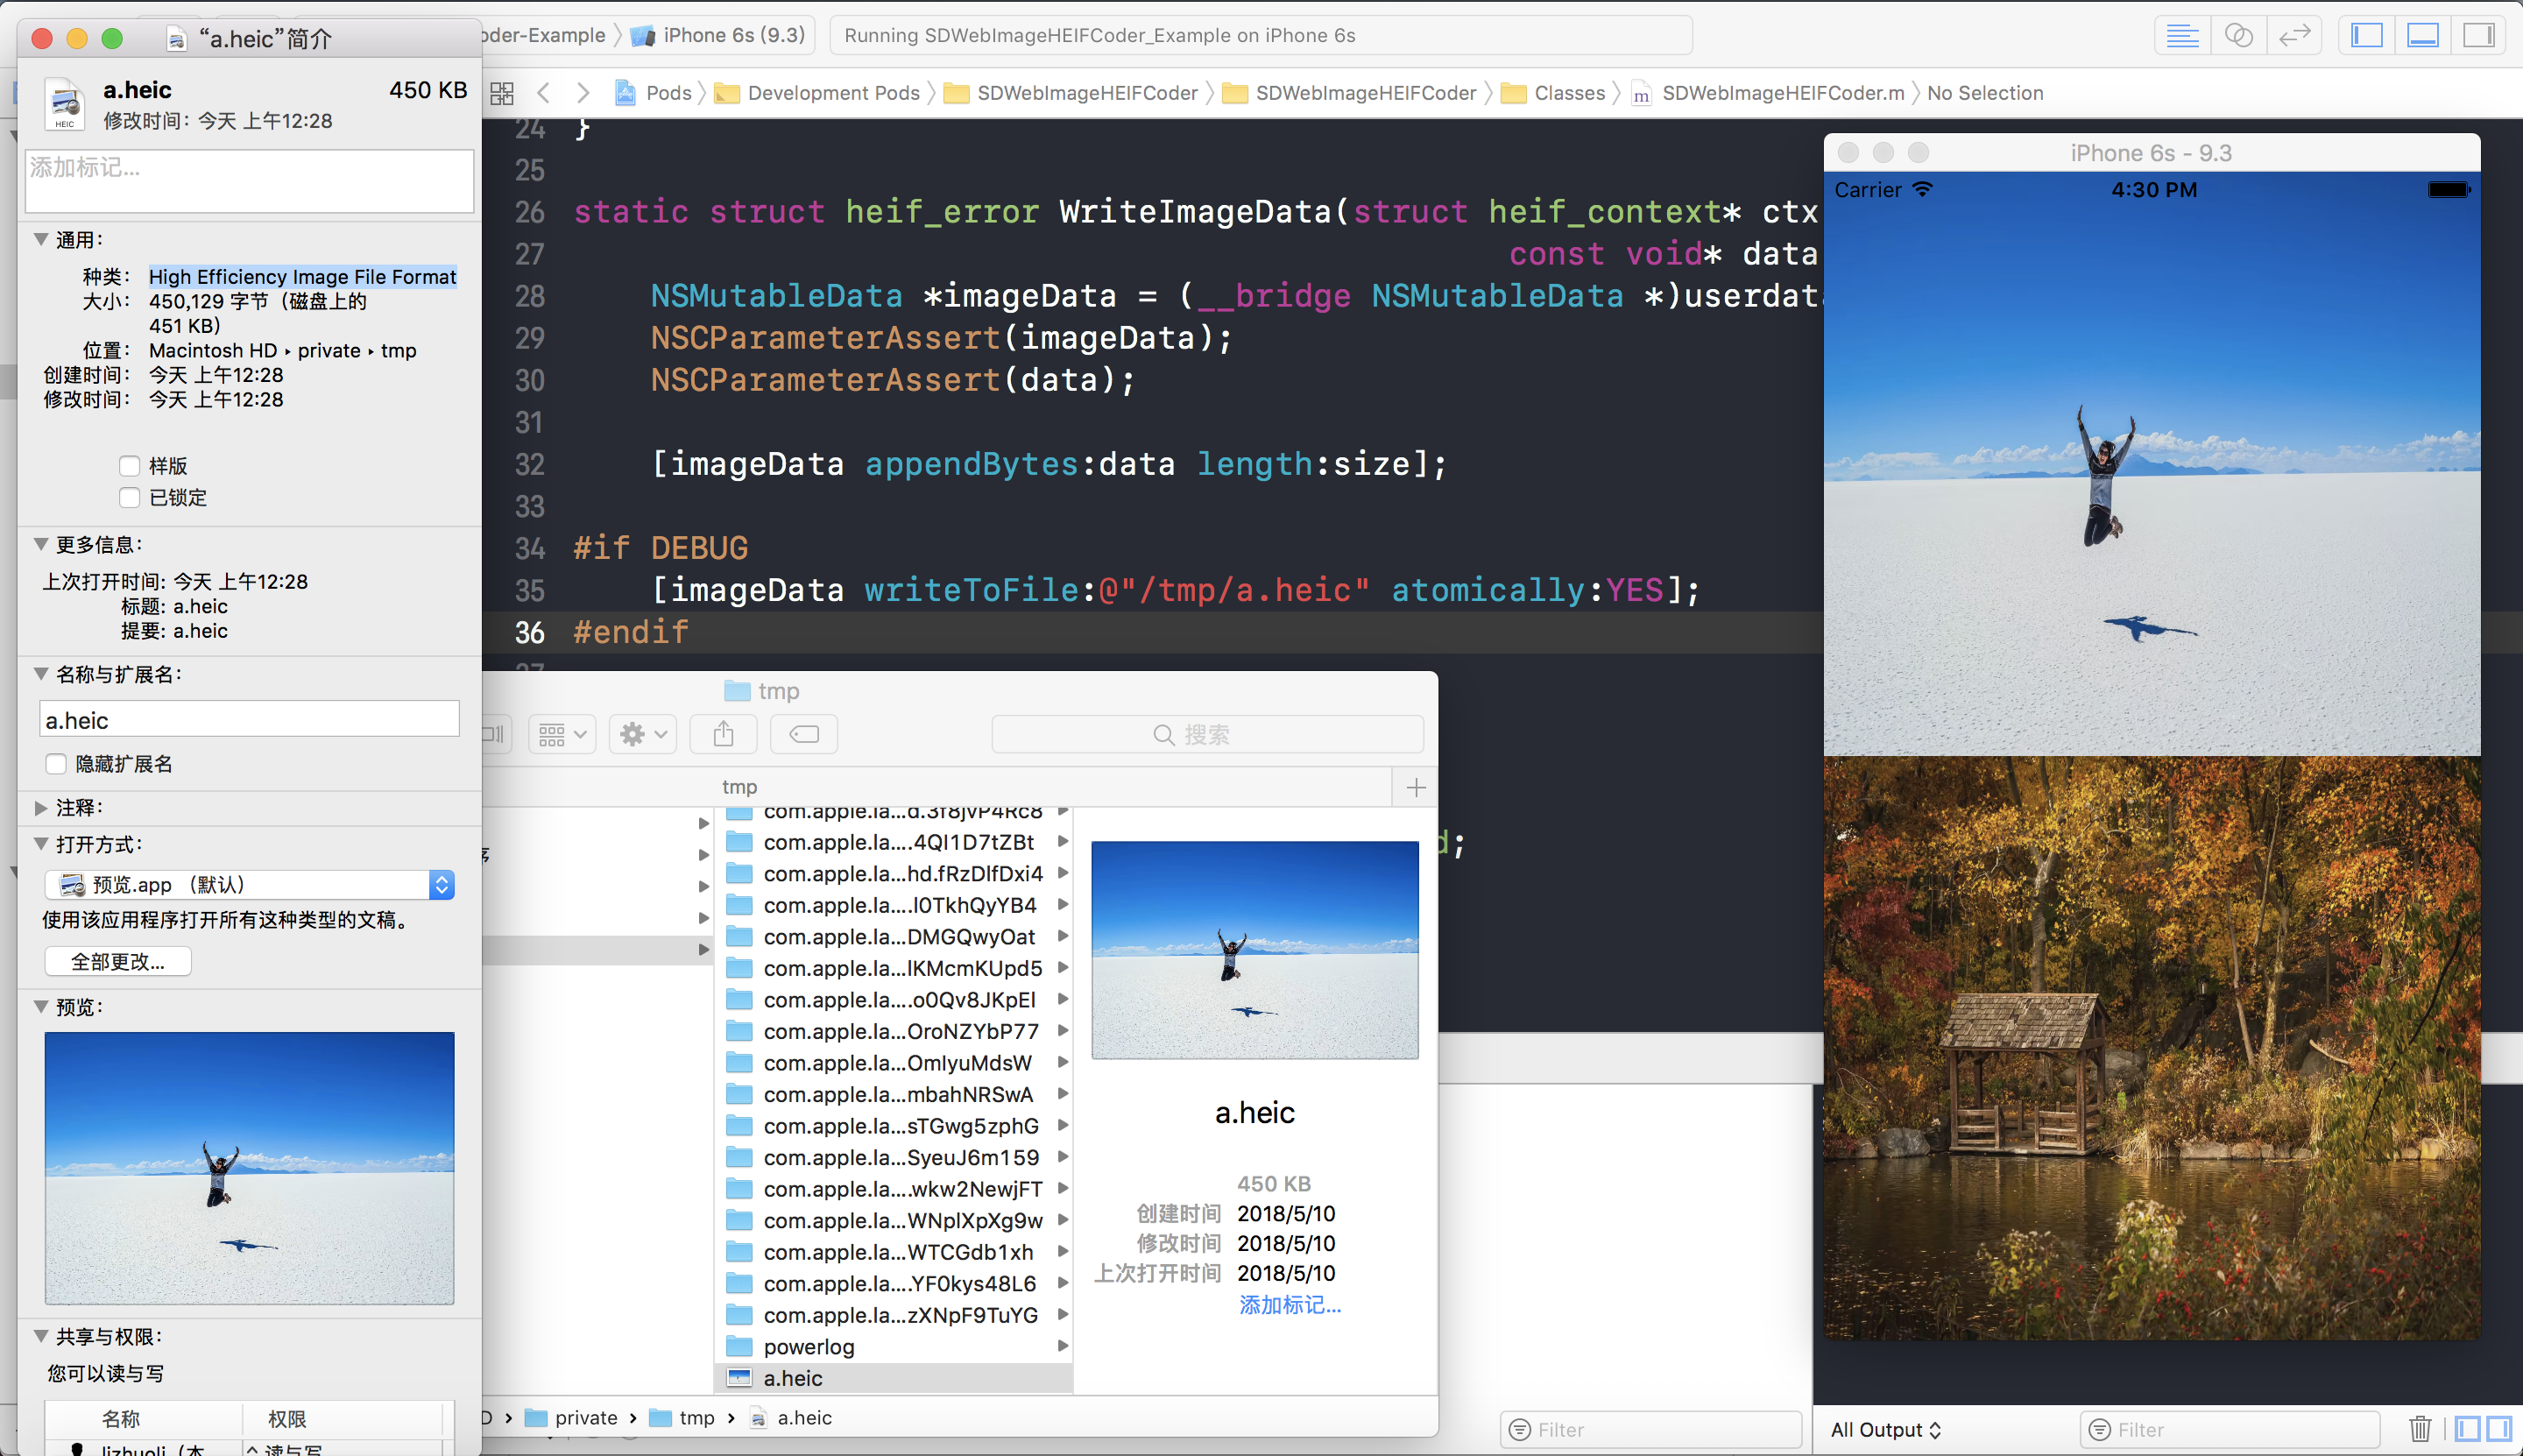Viewport: 2523px width, 1456px height.
Task: Click the Finder 搜索 search field
Action: coord(1207,735)
